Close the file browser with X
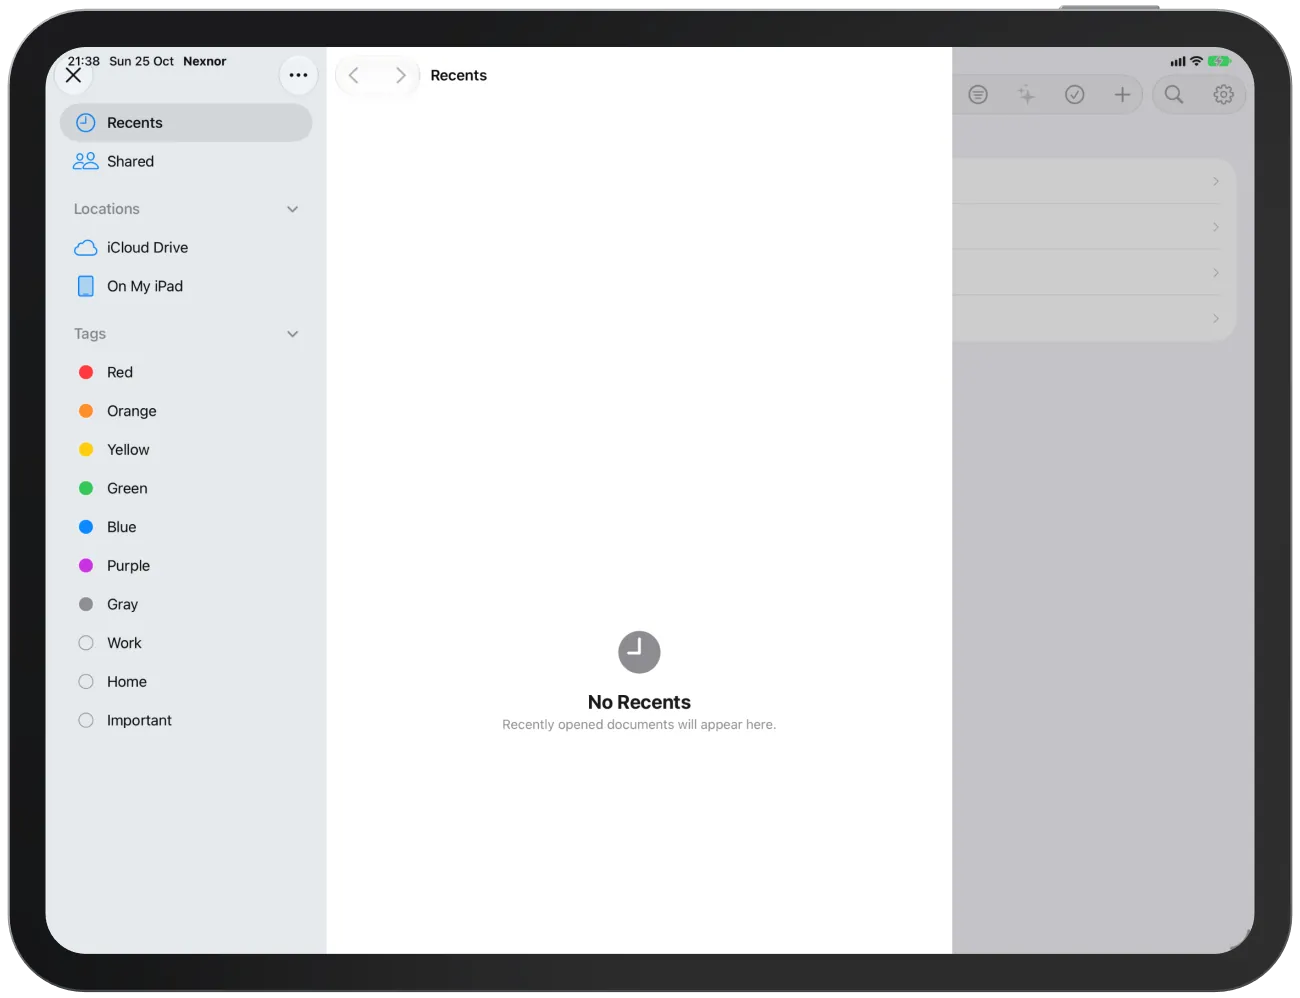 [74, 75]
